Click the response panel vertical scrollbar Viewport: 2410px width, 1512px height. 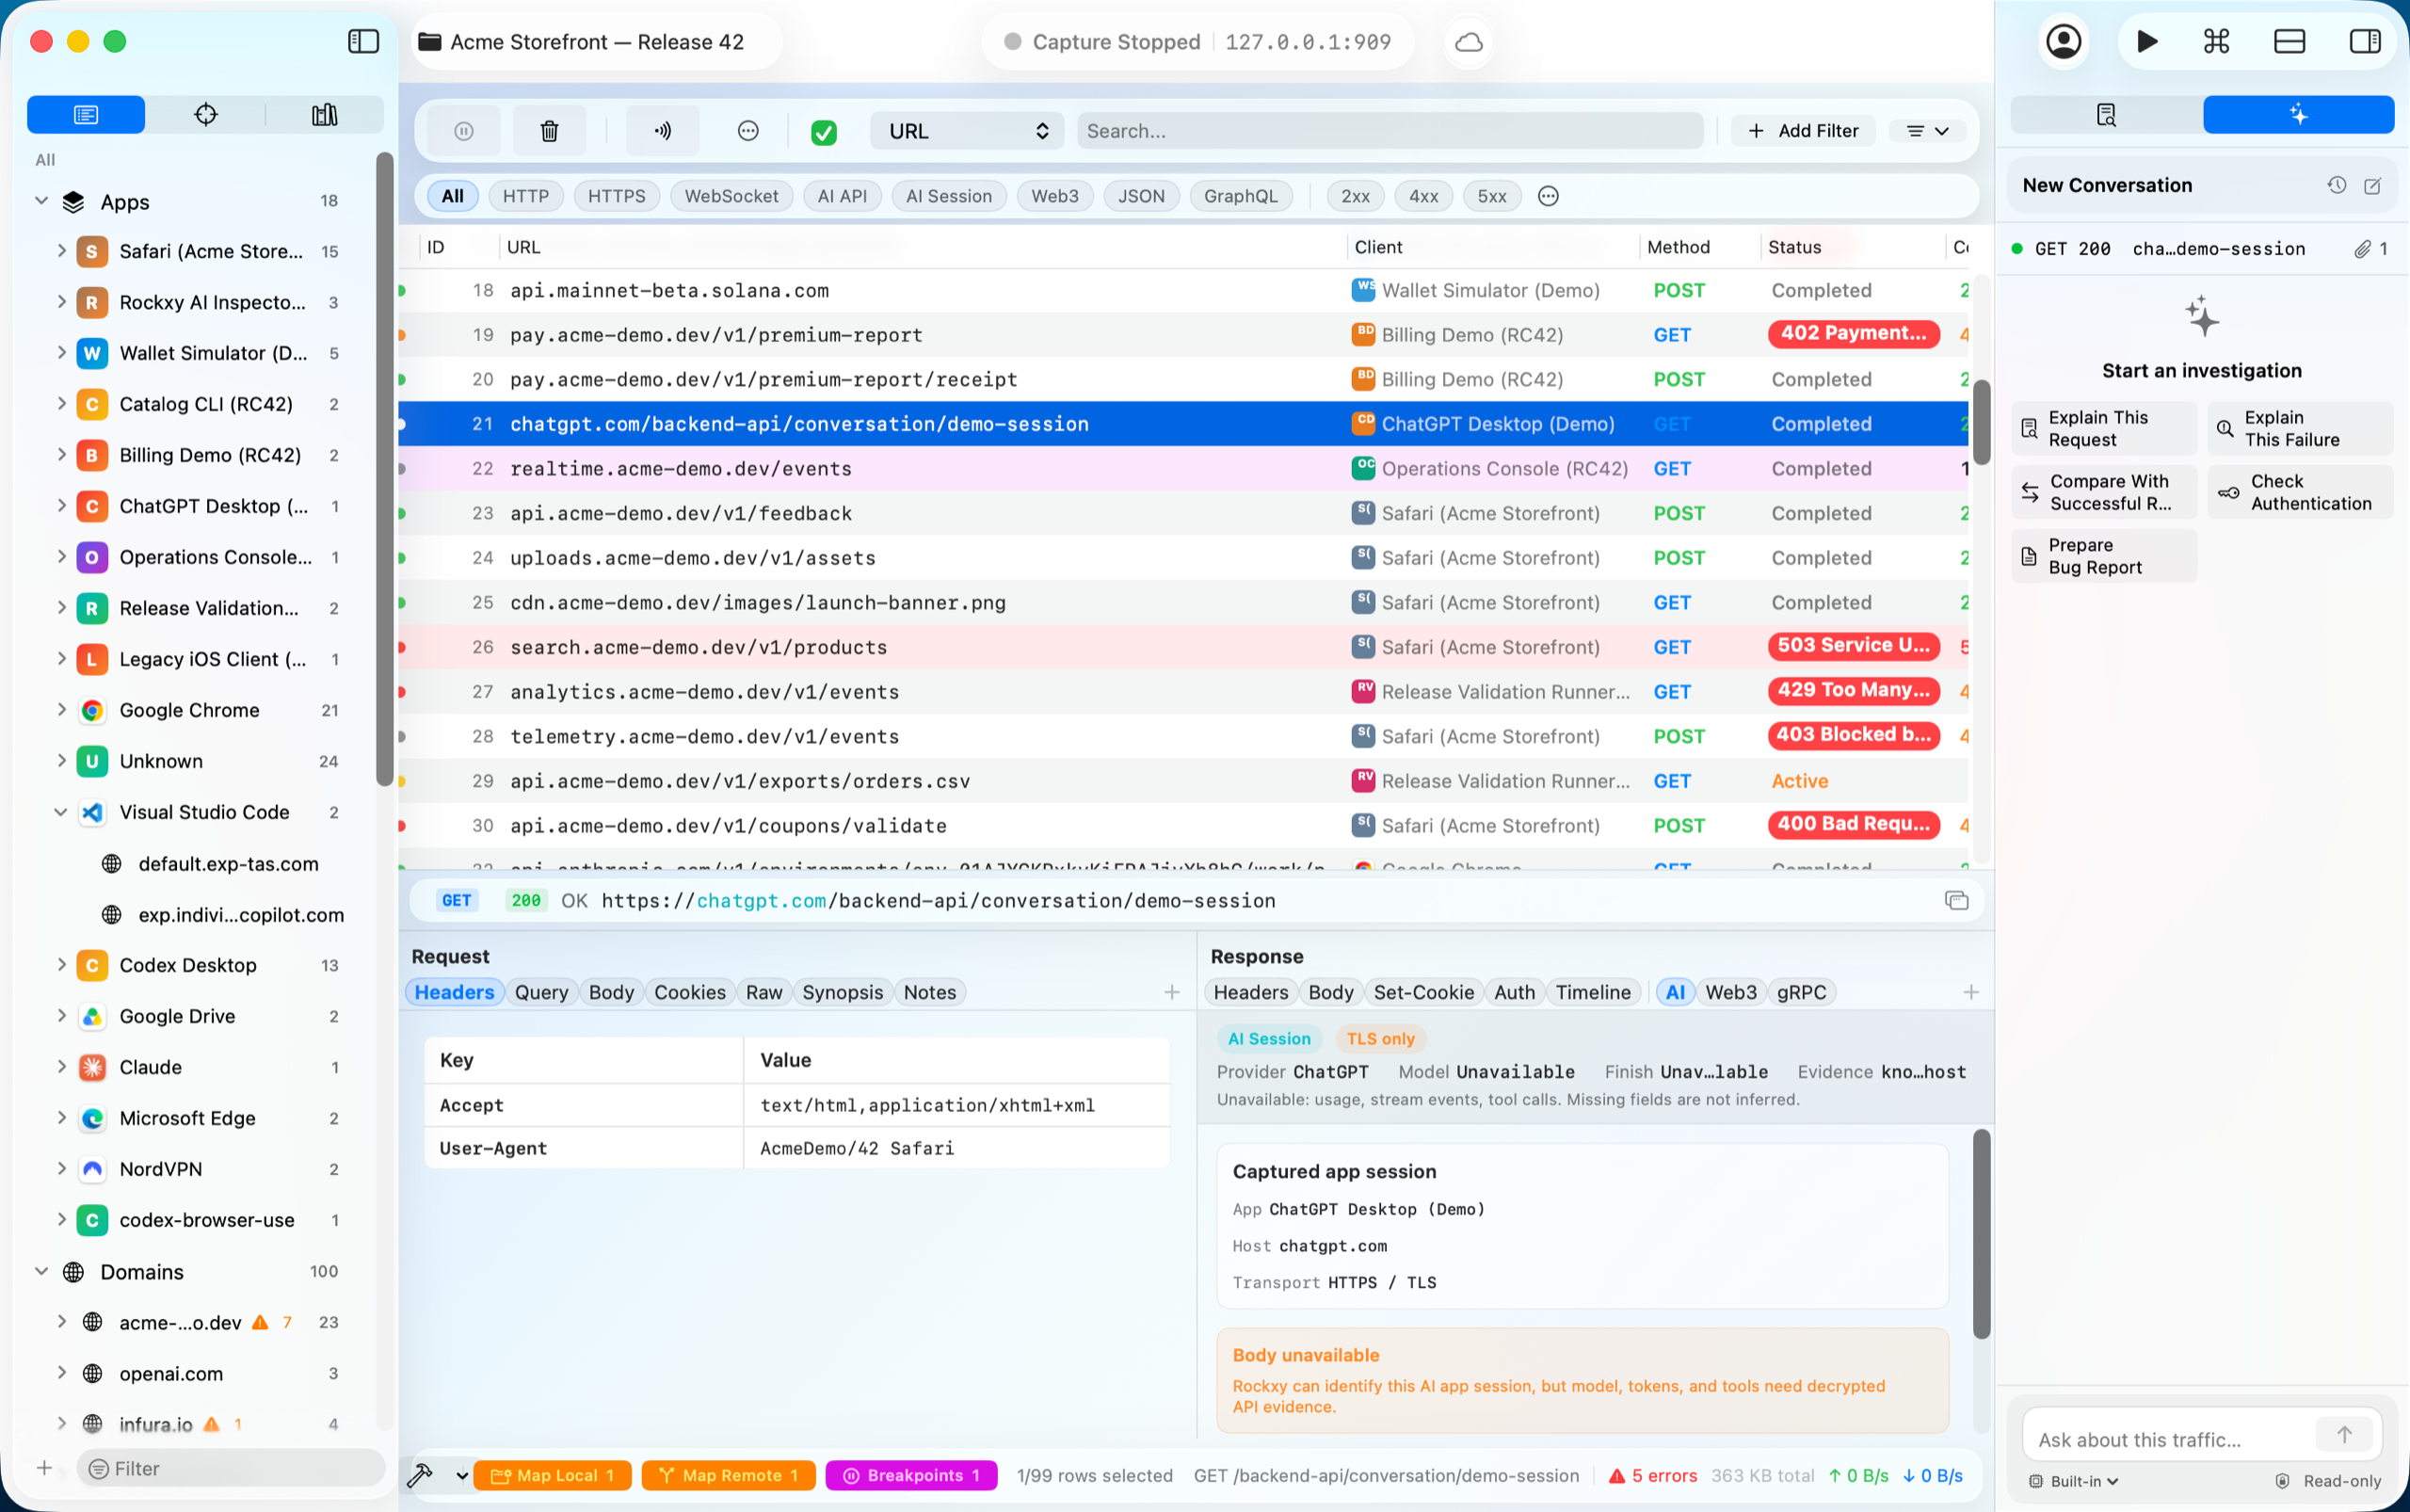tap(1981, 1233)
